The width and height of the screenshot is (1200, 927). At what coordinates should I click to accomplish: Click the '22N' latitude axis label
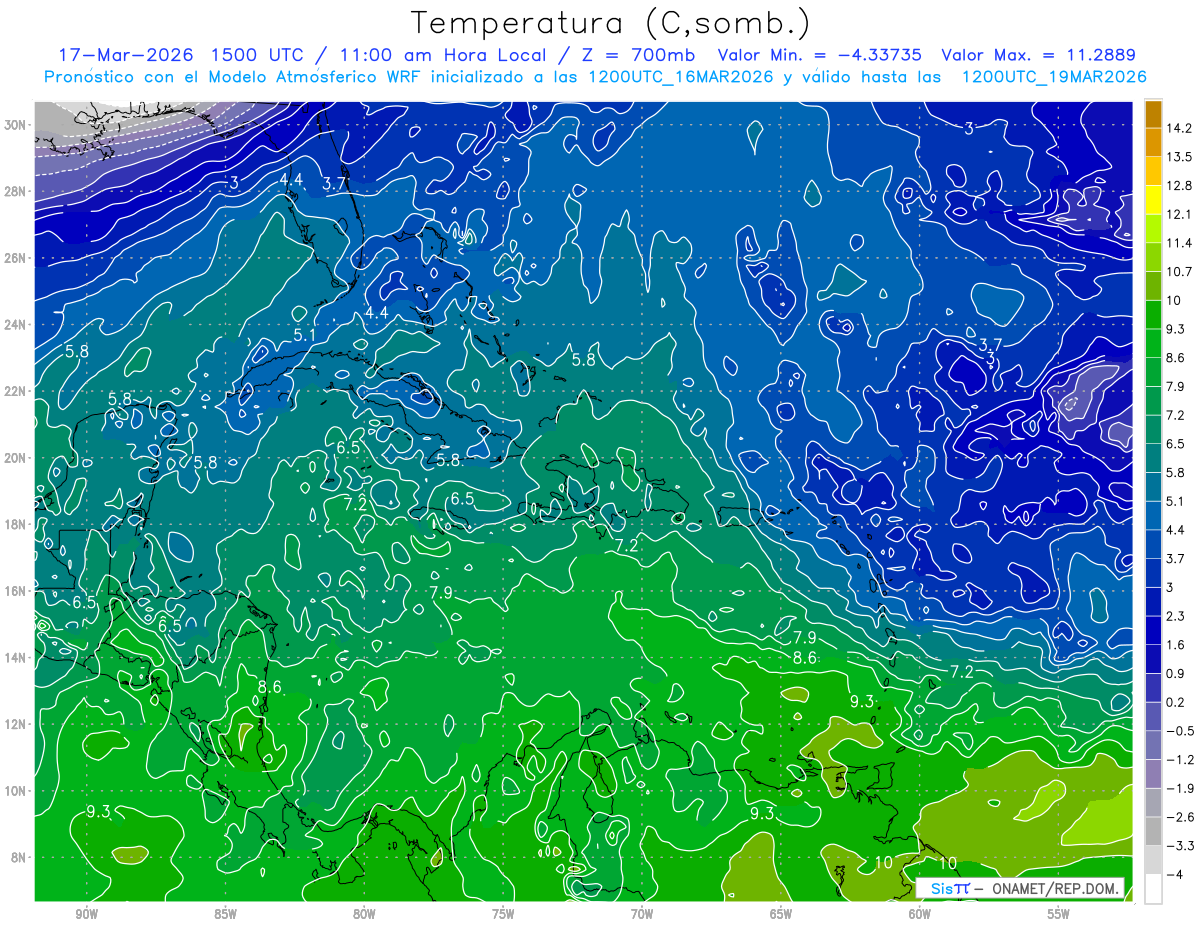coord(15,391)
